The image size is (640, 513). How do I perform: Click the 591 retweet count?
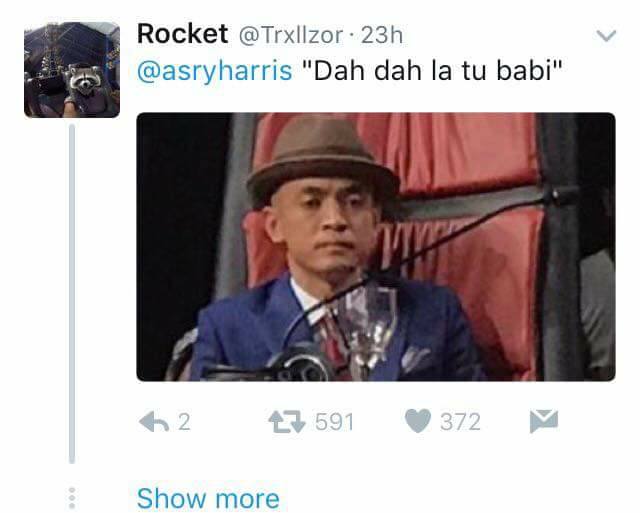(334, 422)
